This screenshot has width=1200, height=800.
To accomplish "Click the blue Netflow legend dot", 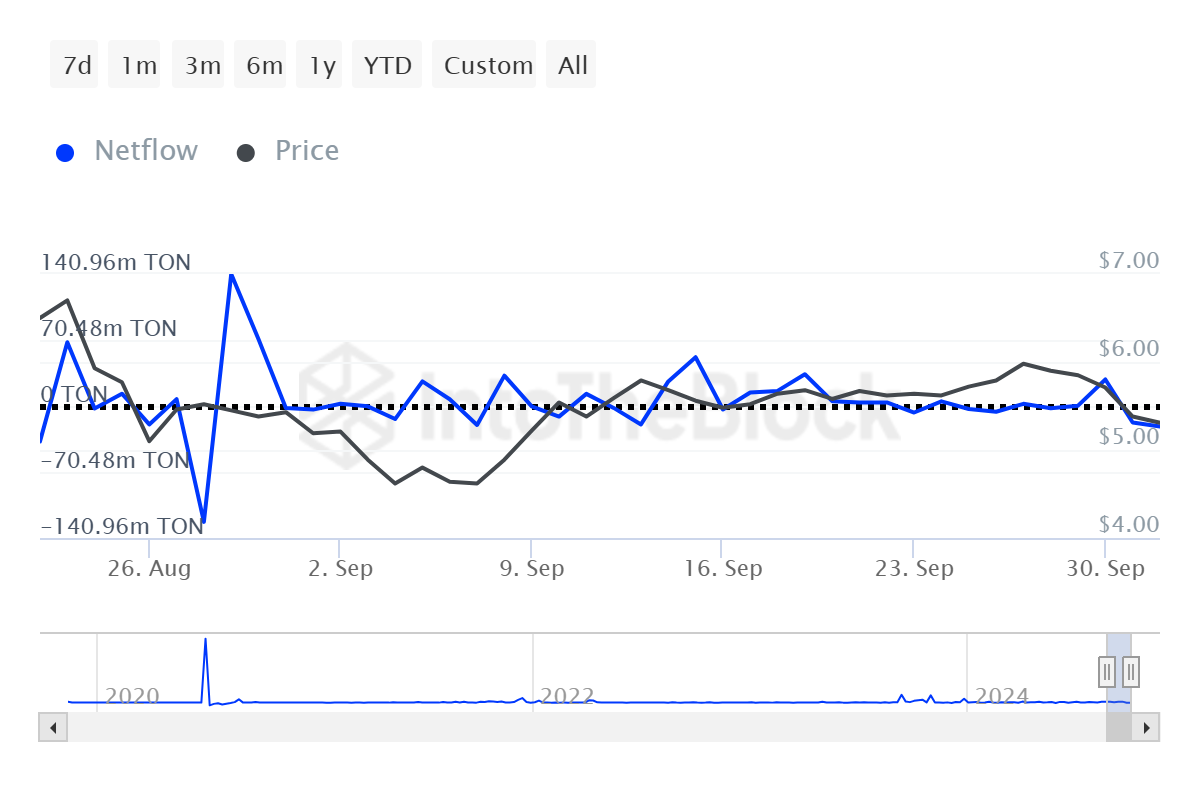I will click(66, 153).
